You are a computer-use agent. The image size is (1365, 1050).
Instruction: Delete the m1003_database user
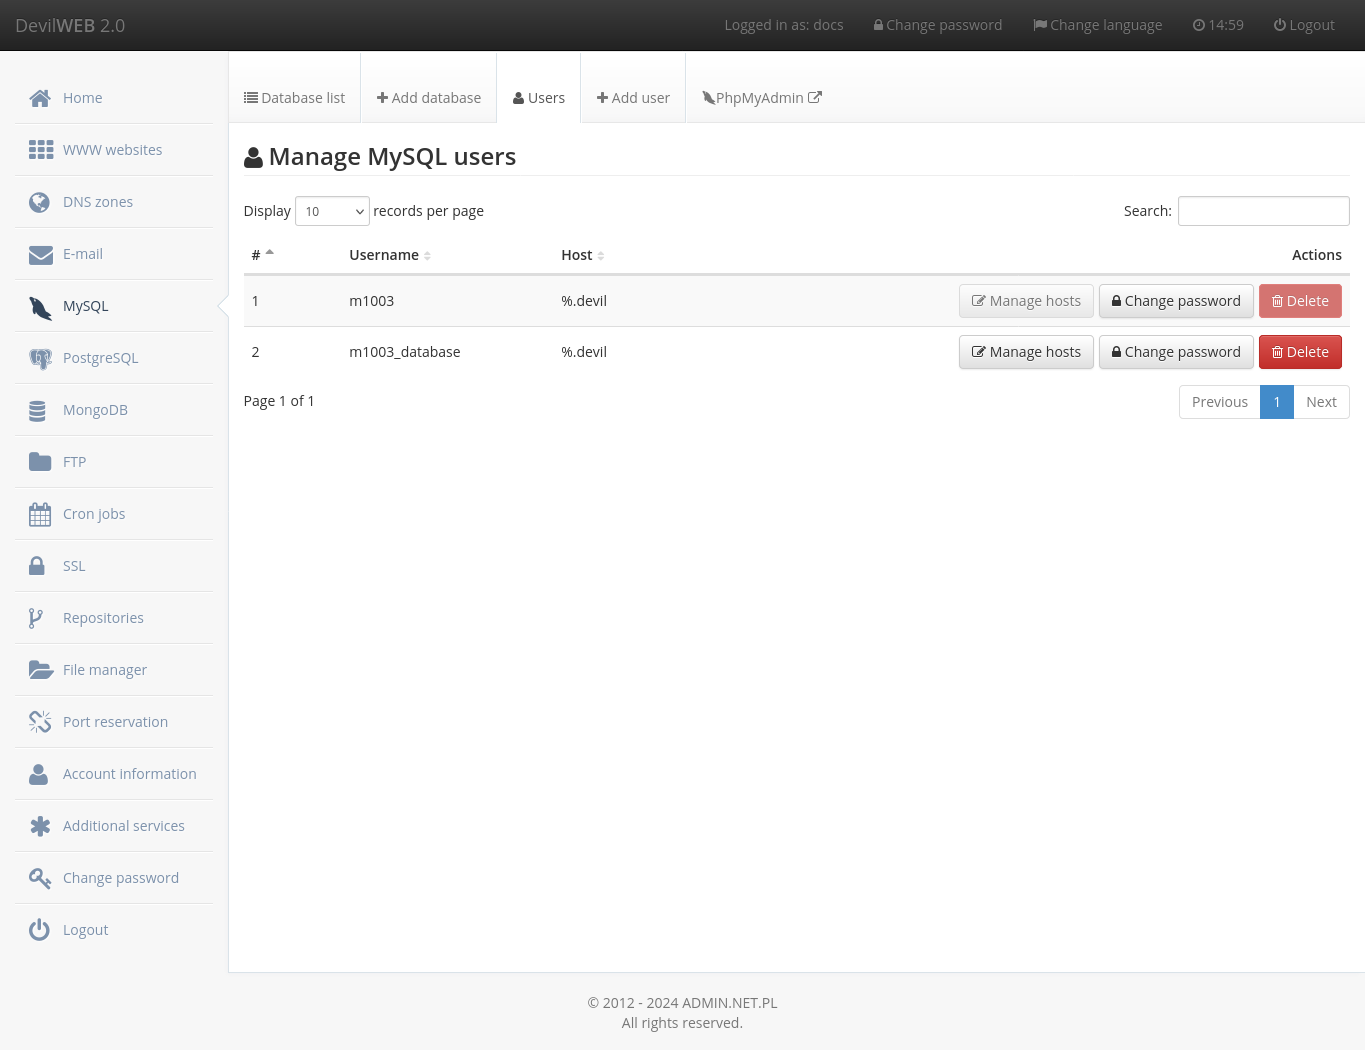(x=1300, y=352)
